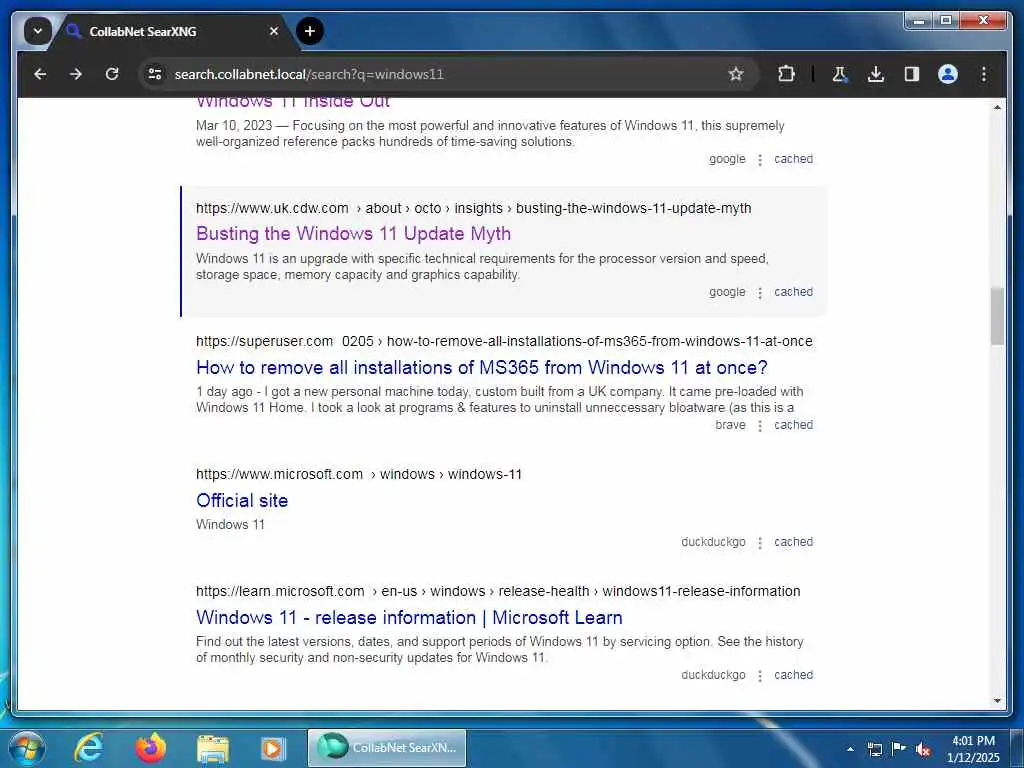Expand options dots for release information result
The width and height of the screenshot is (1024, 768).
(x=760, y=676)
